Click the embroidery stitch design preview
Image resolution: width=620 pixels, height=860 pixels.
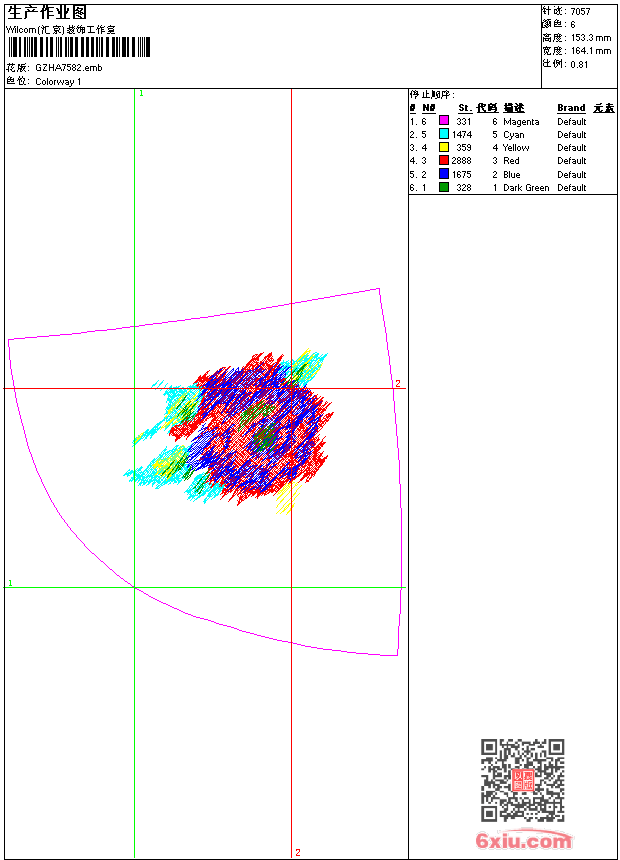[240, 430]
